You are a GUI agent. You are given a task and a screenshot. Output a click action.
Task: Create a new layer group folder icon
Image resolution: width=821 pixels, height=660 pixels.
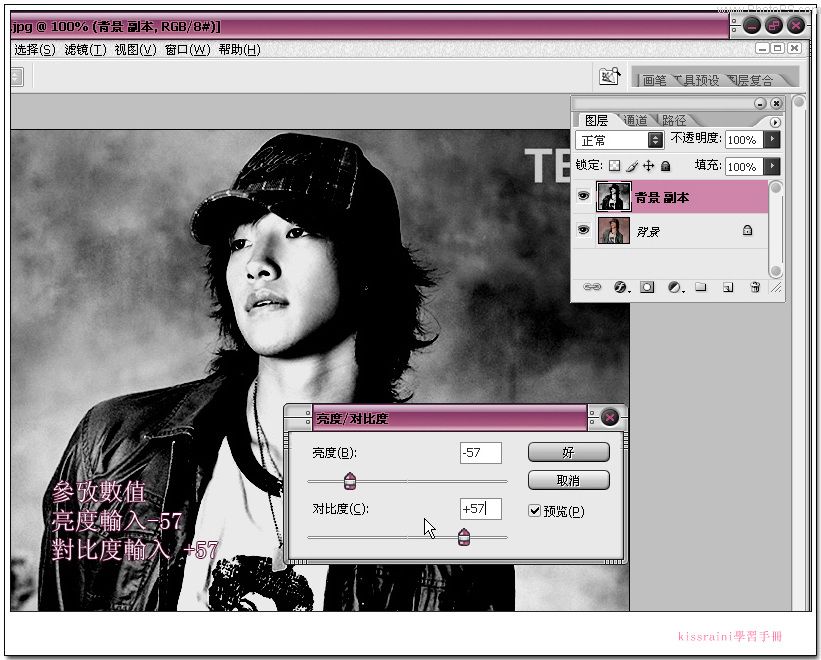coord(701,287)
